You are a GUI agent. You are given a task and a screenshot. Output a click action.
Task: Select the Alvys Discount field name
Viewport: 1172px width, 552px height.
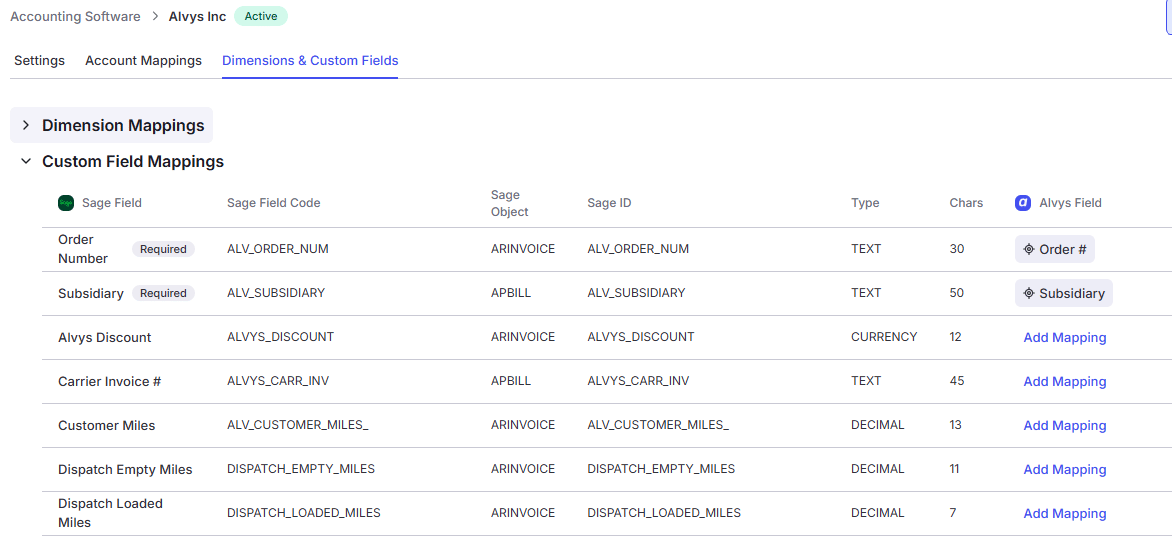105,338
